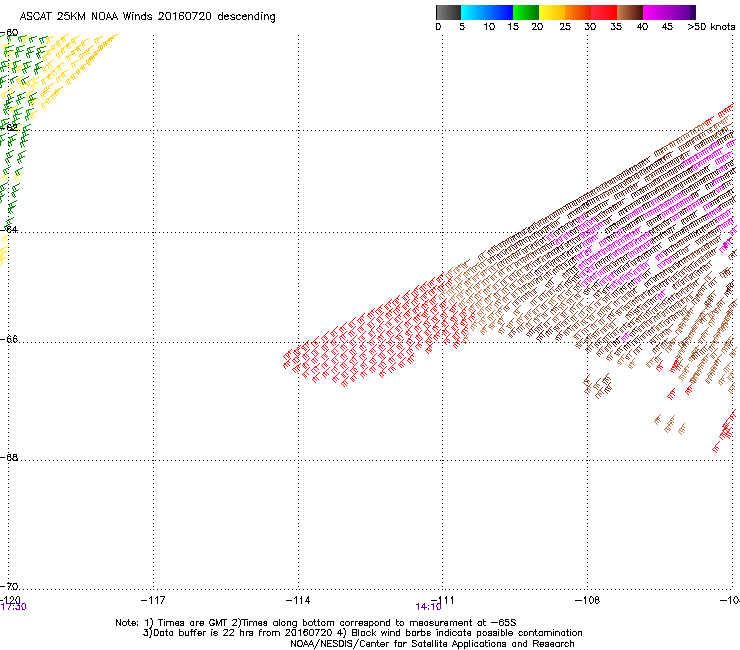
Task: Click the NOAA/NESDIS credit line
Action: pos(432,644)
